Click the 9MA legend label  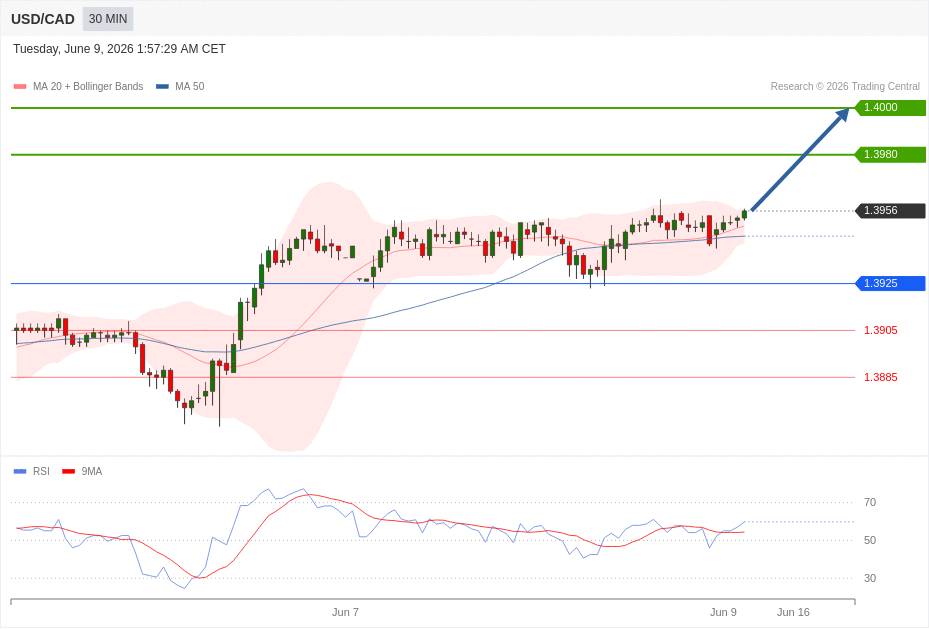click(92, 471)
